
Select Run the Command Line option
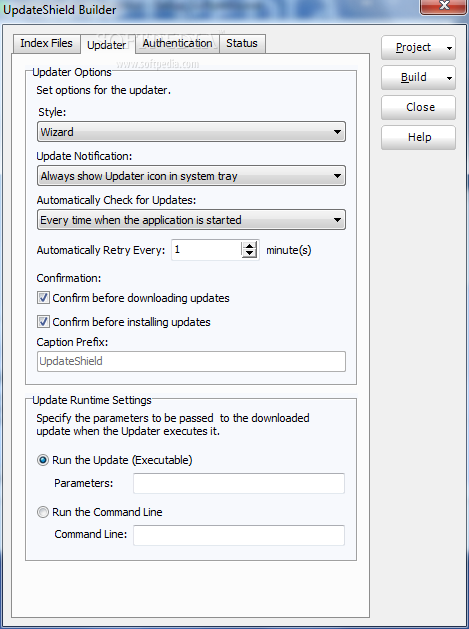(43, 512)
